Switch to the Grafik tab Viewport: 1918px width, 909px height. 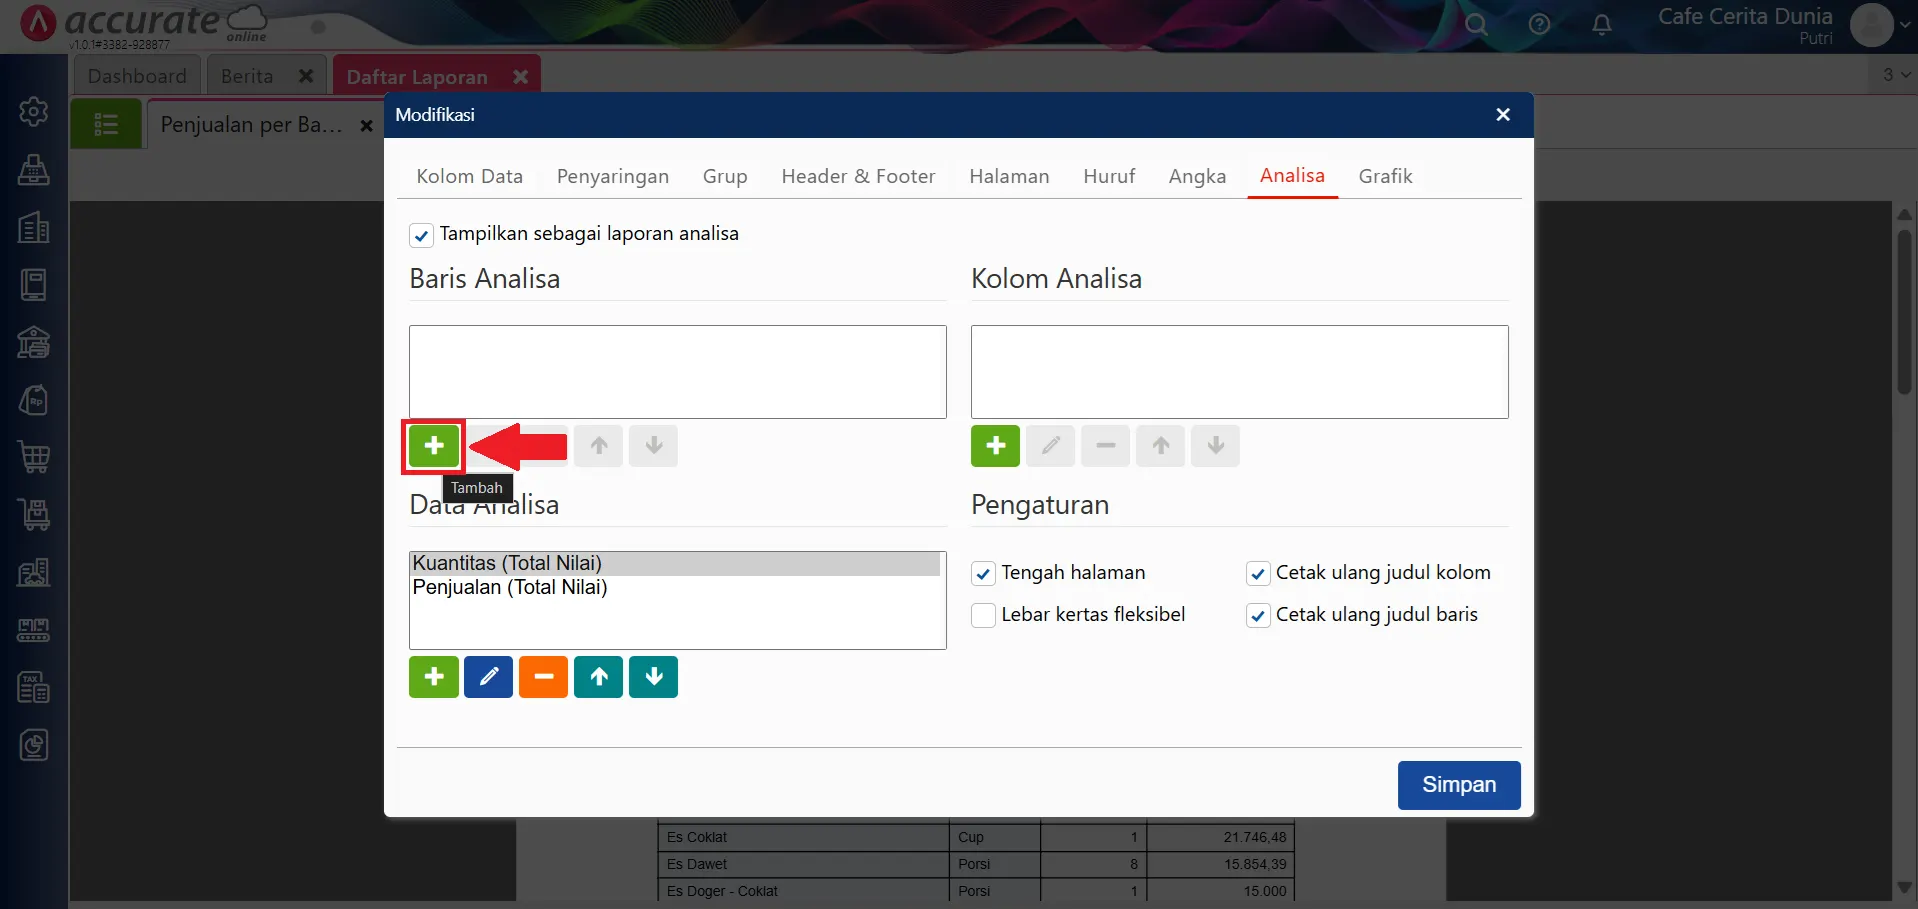pyautogui.click(x=1386, y=176)
